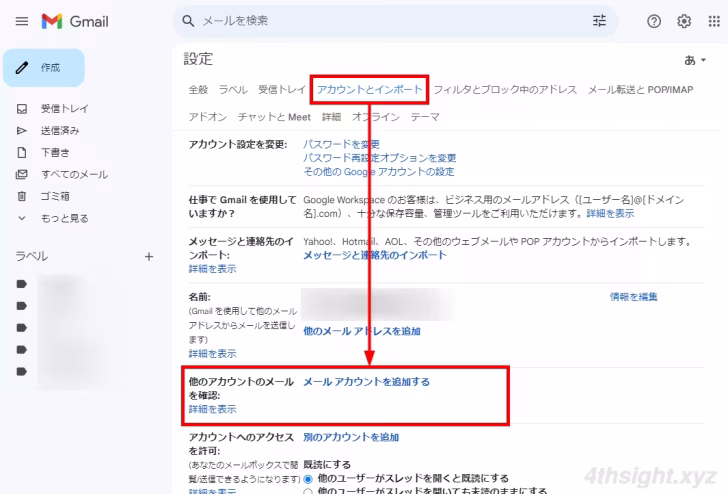Click 詳細を表示 under the 名前 section
This screenshot has width=728, height=494.
pos(212,354)
